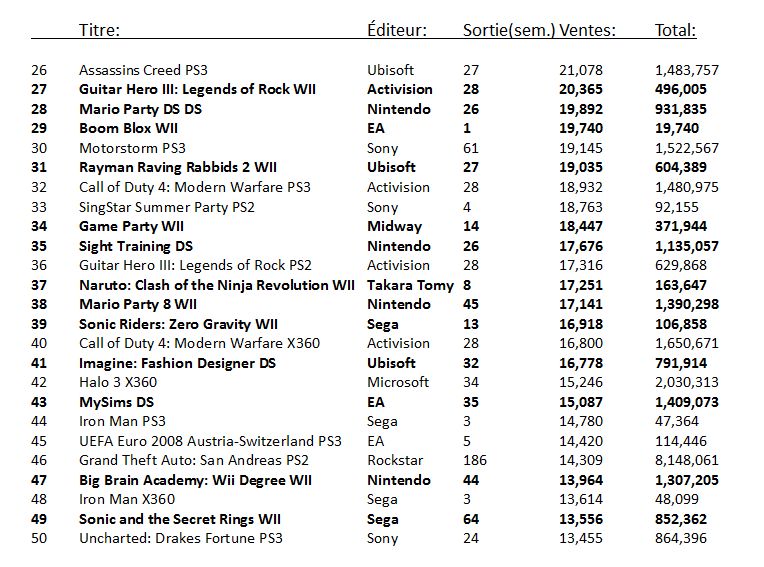Select the Rockstar publisher cell
Image resolution: width=764 pixels, height=567 pixels.
[x=395, y=460]
